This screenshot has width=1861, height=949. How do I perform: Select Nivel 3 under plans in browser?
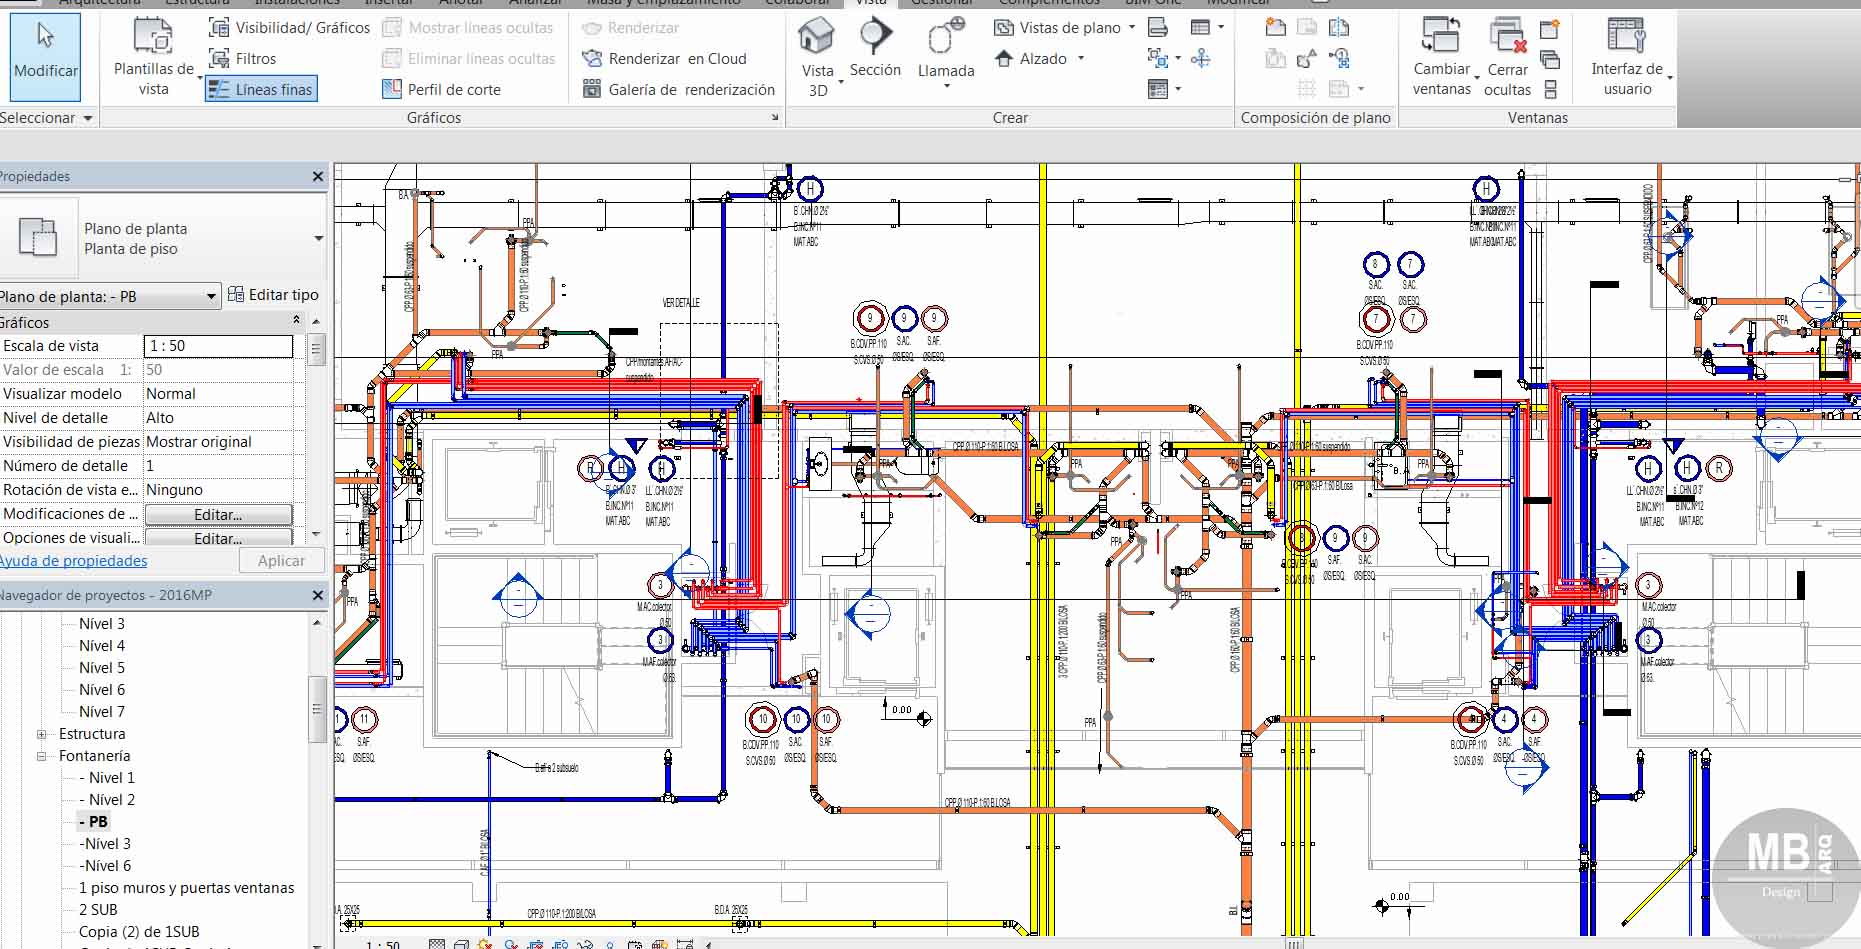(102, 624)
